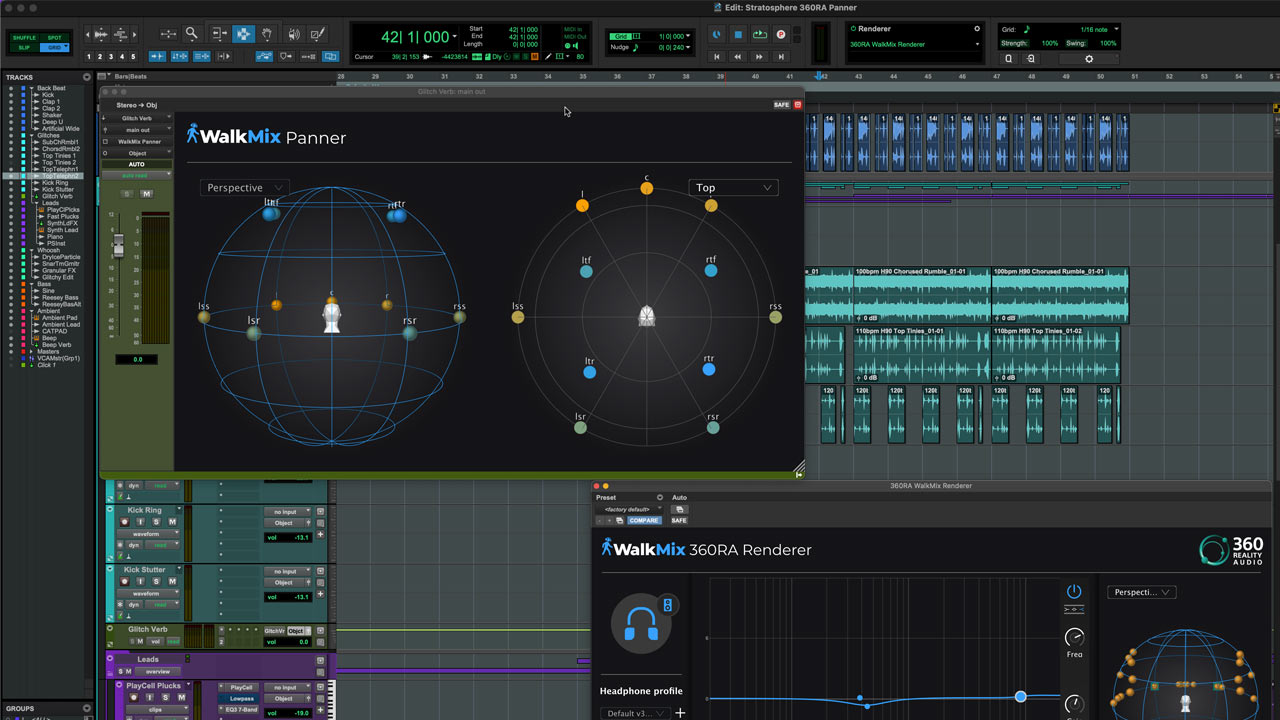Screen dimensions: 1280x720
Task: Expand the factory default preset dropdown
Action: point(629,509)
